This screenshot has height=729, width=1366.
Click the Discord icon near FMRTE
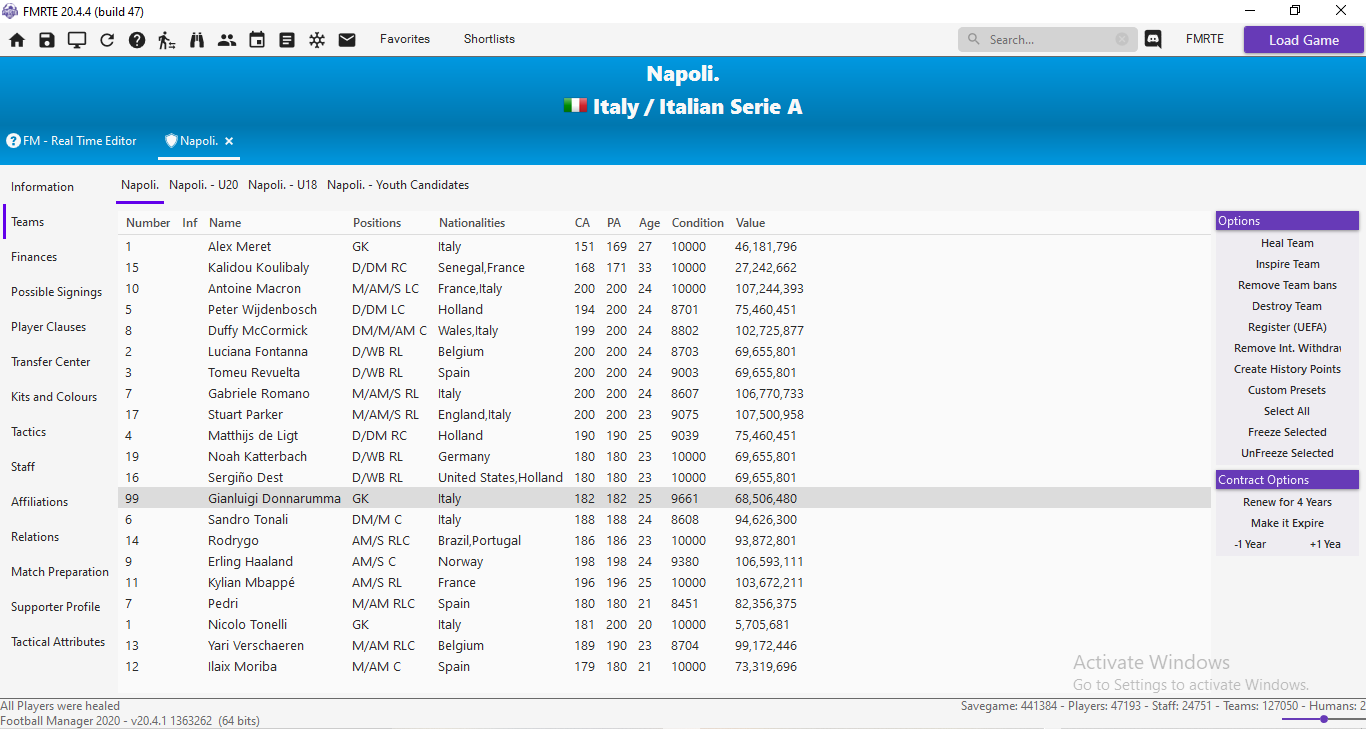pyautogui.click(x=1153, y=40)
